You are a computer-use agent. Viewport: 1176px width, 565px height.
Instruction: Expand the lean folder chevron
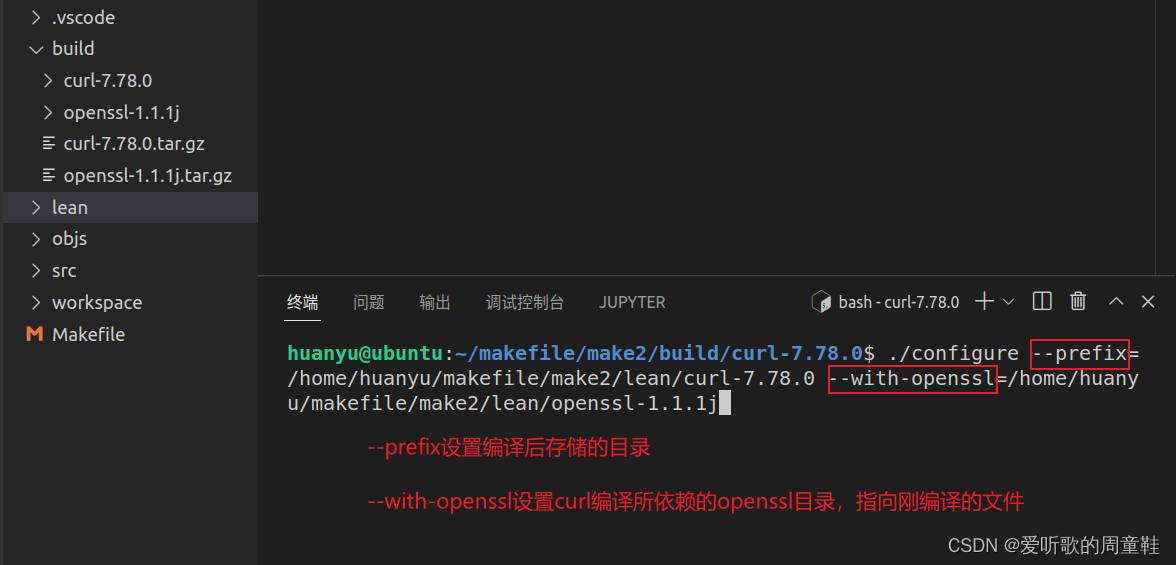[35, 207]
